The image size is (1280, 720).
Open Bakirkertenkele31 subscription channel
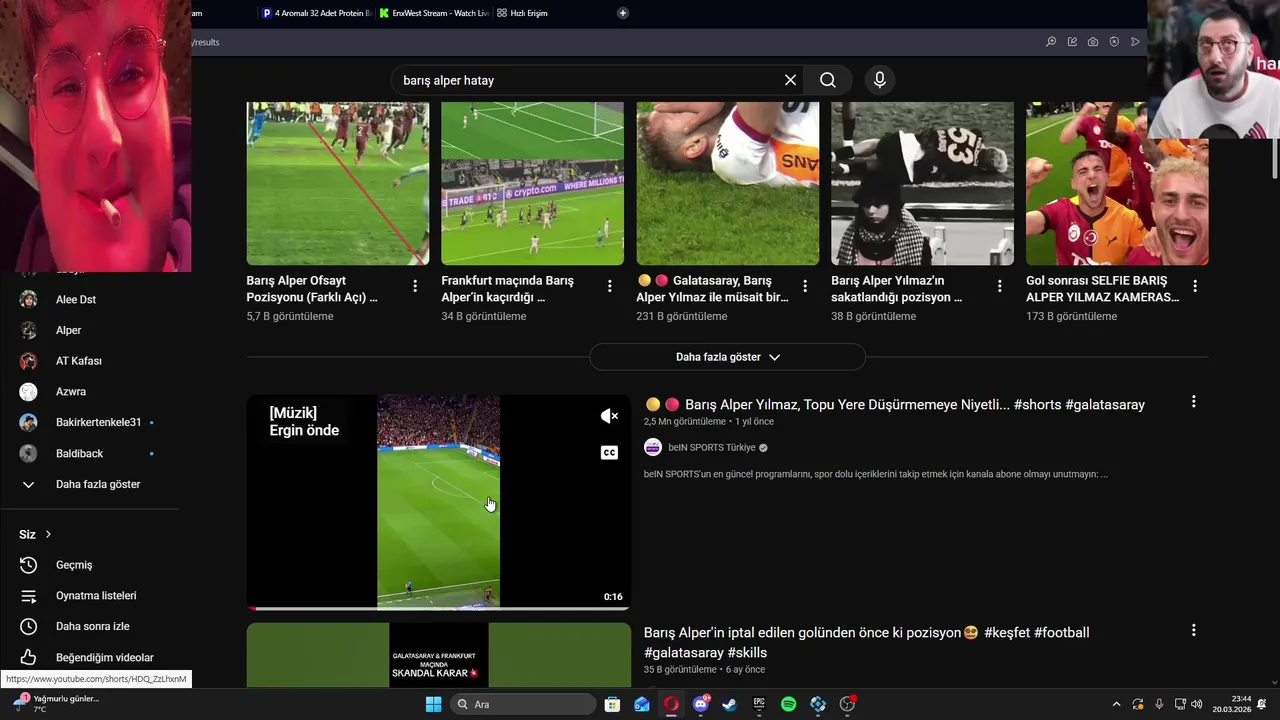pyautogui.click(x=98, y=422)
